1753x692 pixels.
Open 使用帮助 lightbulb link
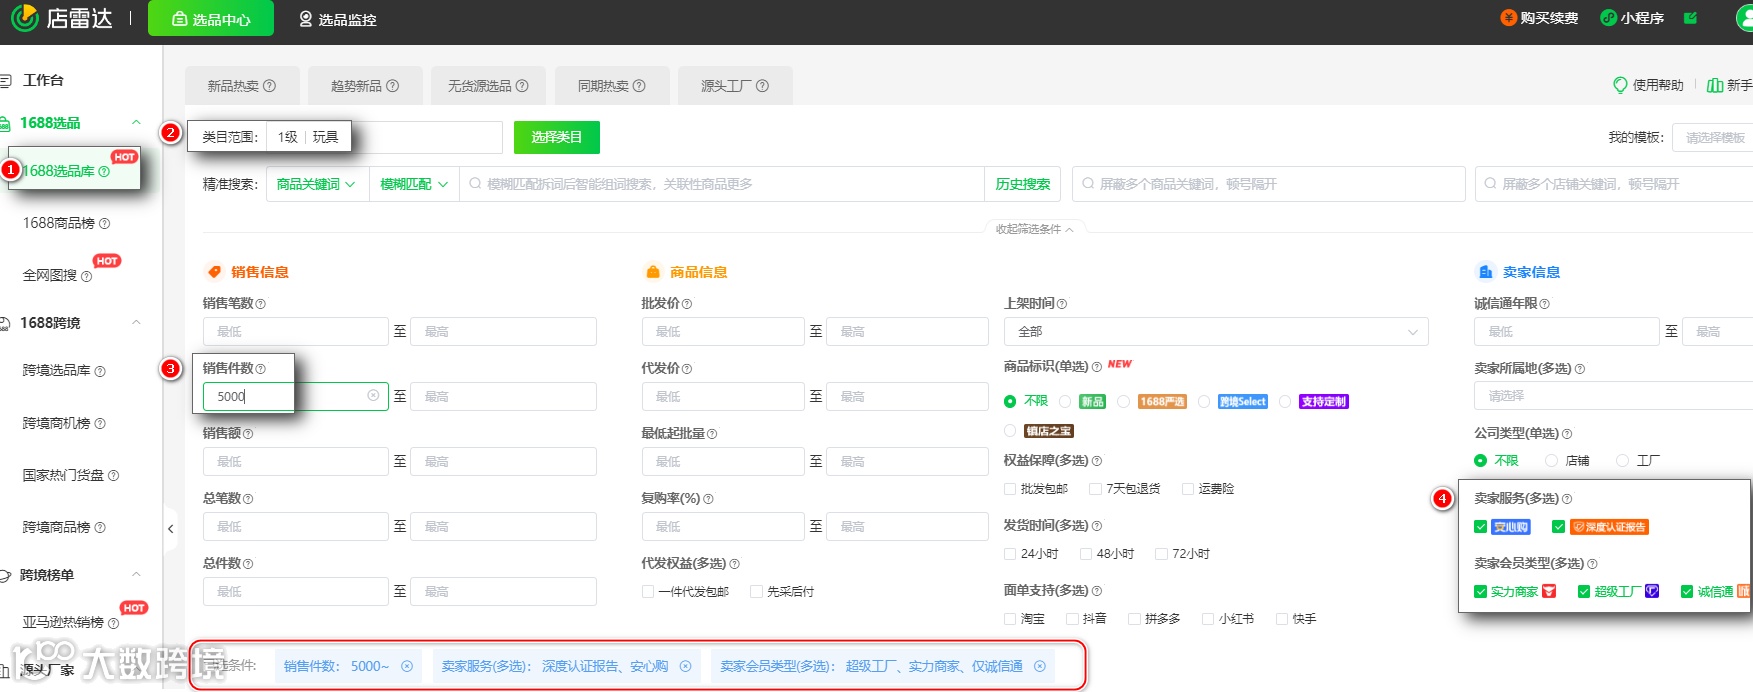point(1648,85)
